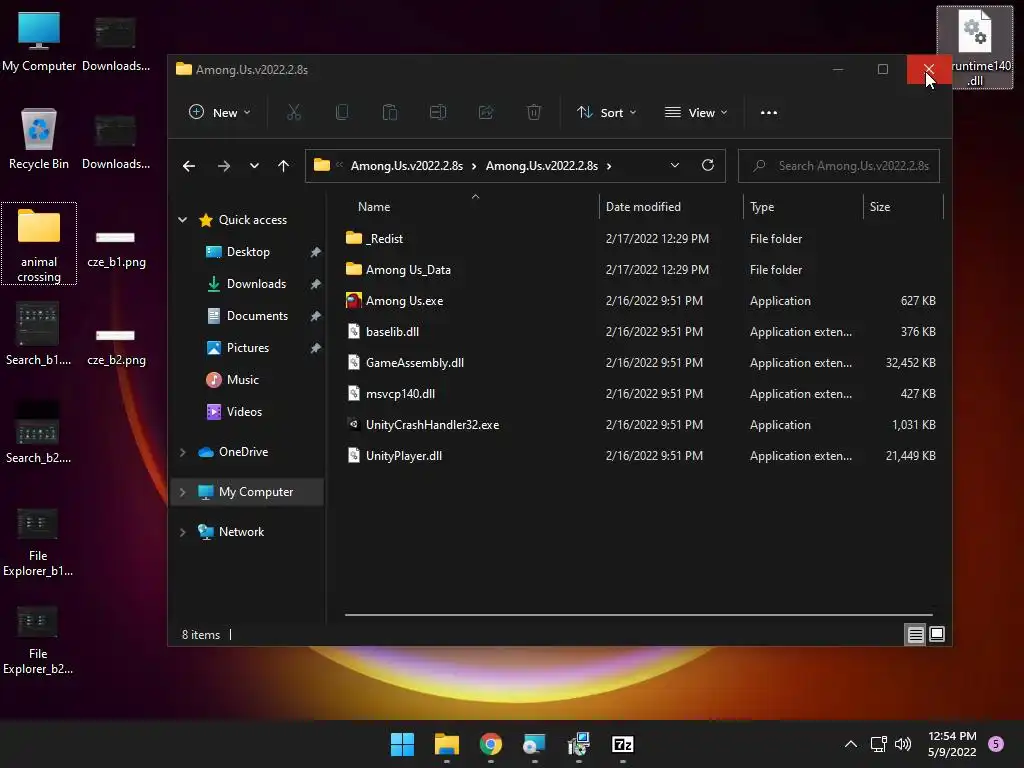Show hidden system tray icons chevron
Image resolution: width=1024 pixels, height=768 pixels.
tap(851, 743)
